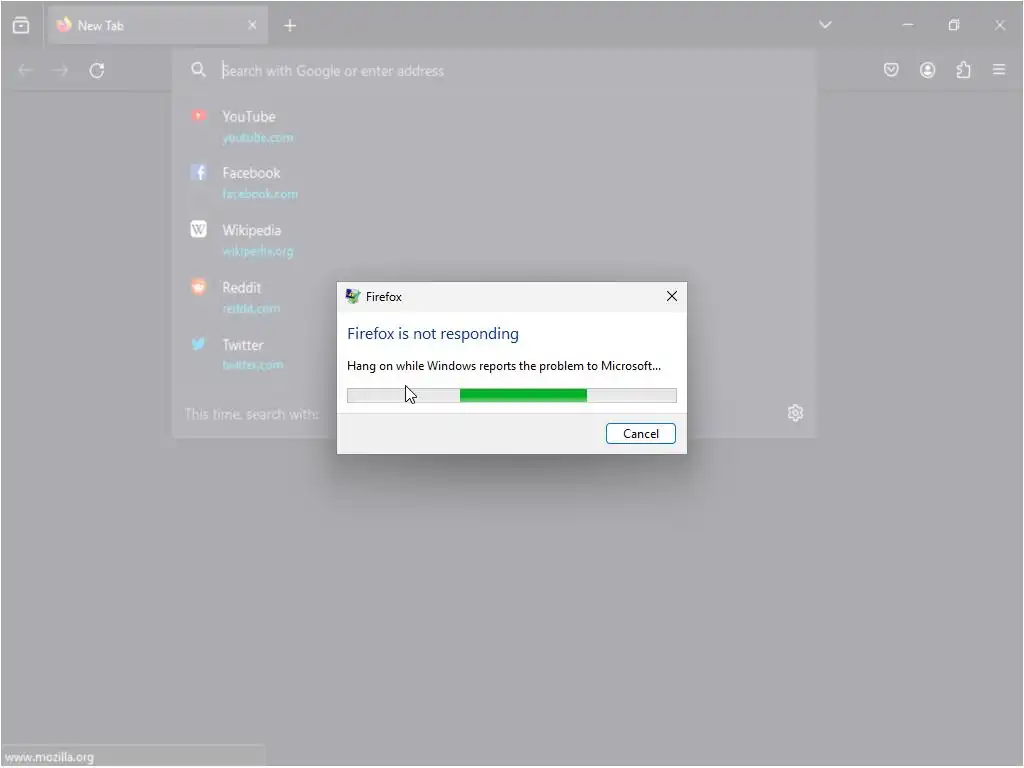1024x768 pixels.
Task: Go back with the back arrow
Action: coord(25,70)
